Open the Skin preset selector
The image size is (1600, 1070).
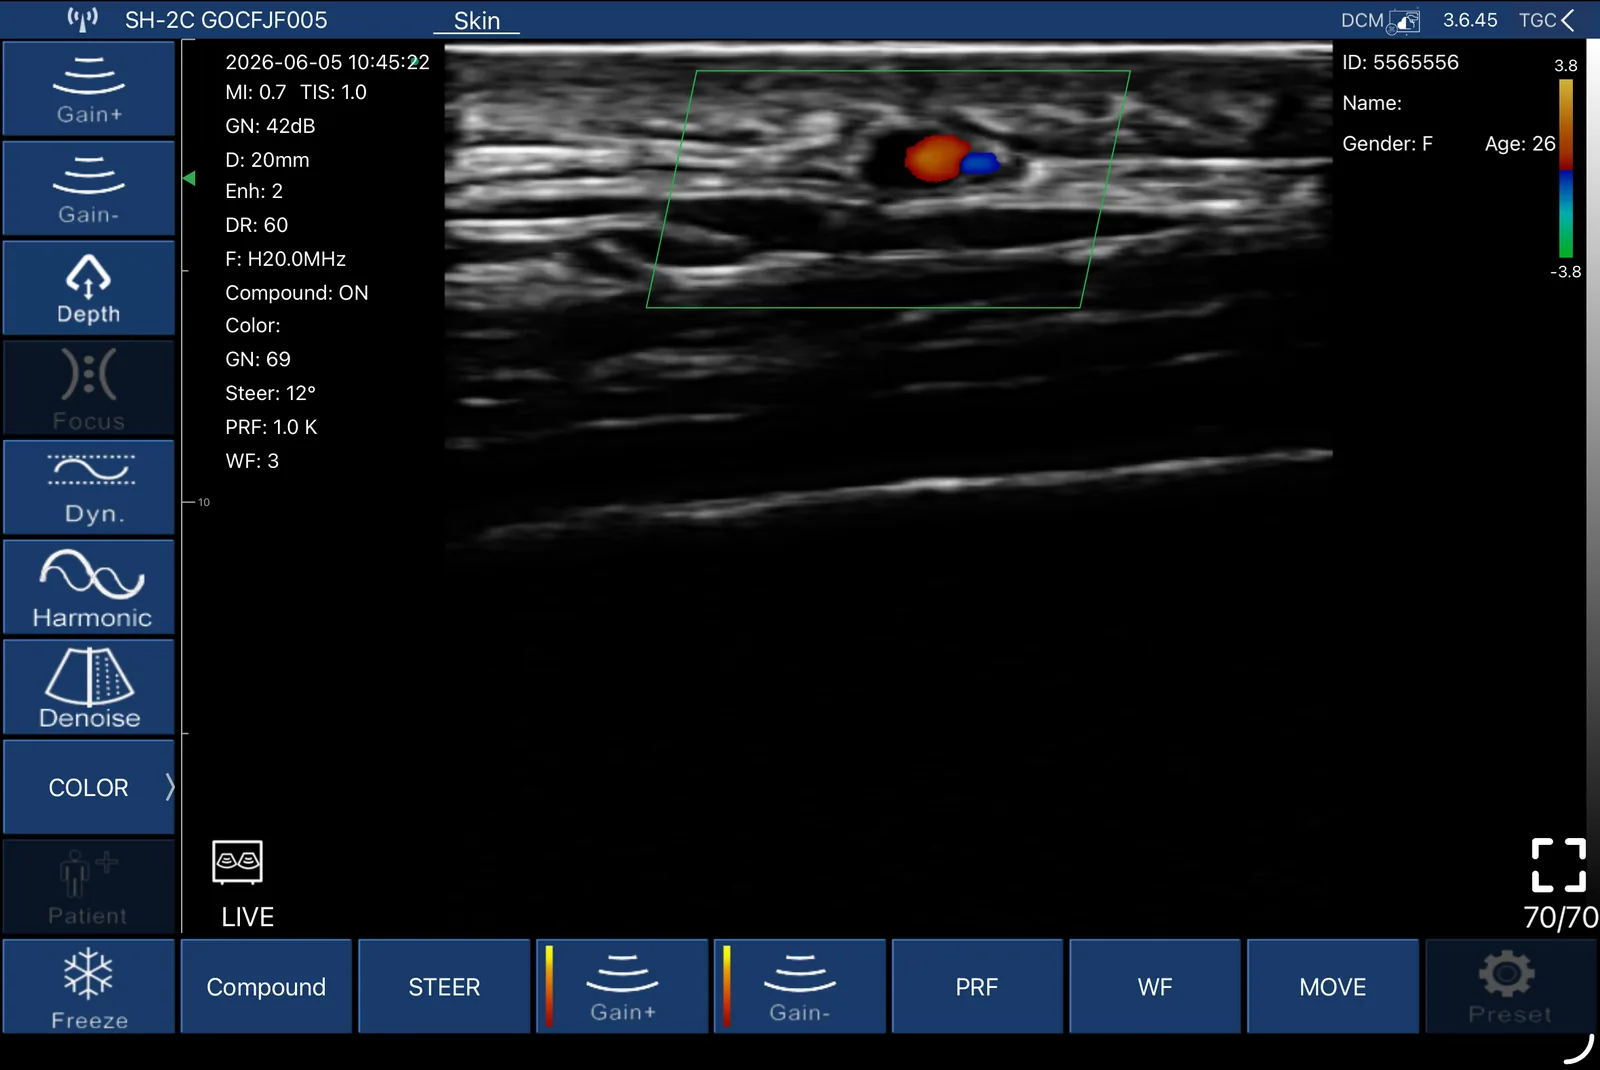tap(477, 21)
